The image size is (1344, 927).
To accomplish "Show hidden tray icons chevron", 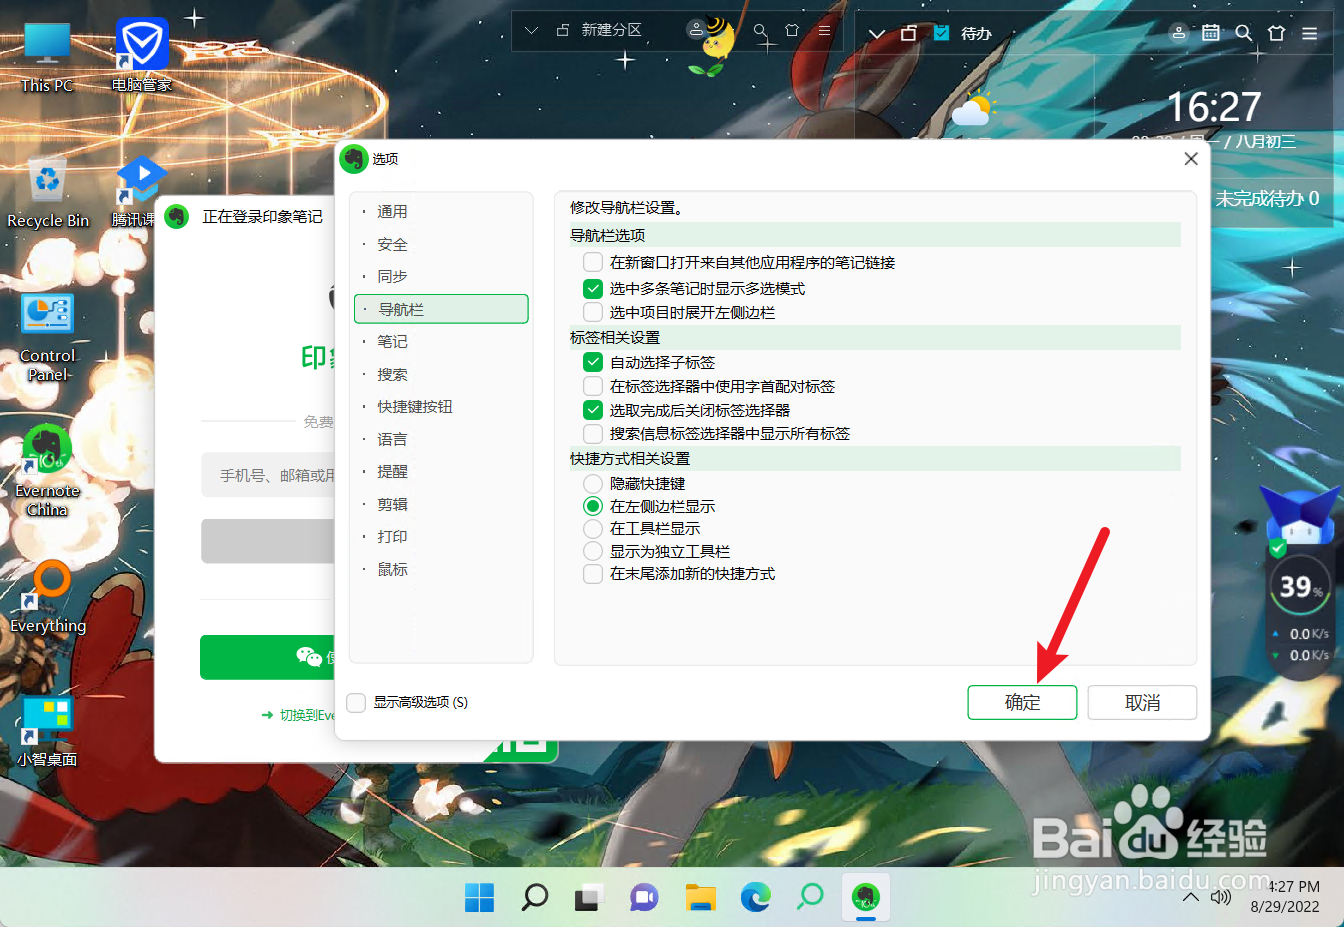I will [x=1190, y=897].
